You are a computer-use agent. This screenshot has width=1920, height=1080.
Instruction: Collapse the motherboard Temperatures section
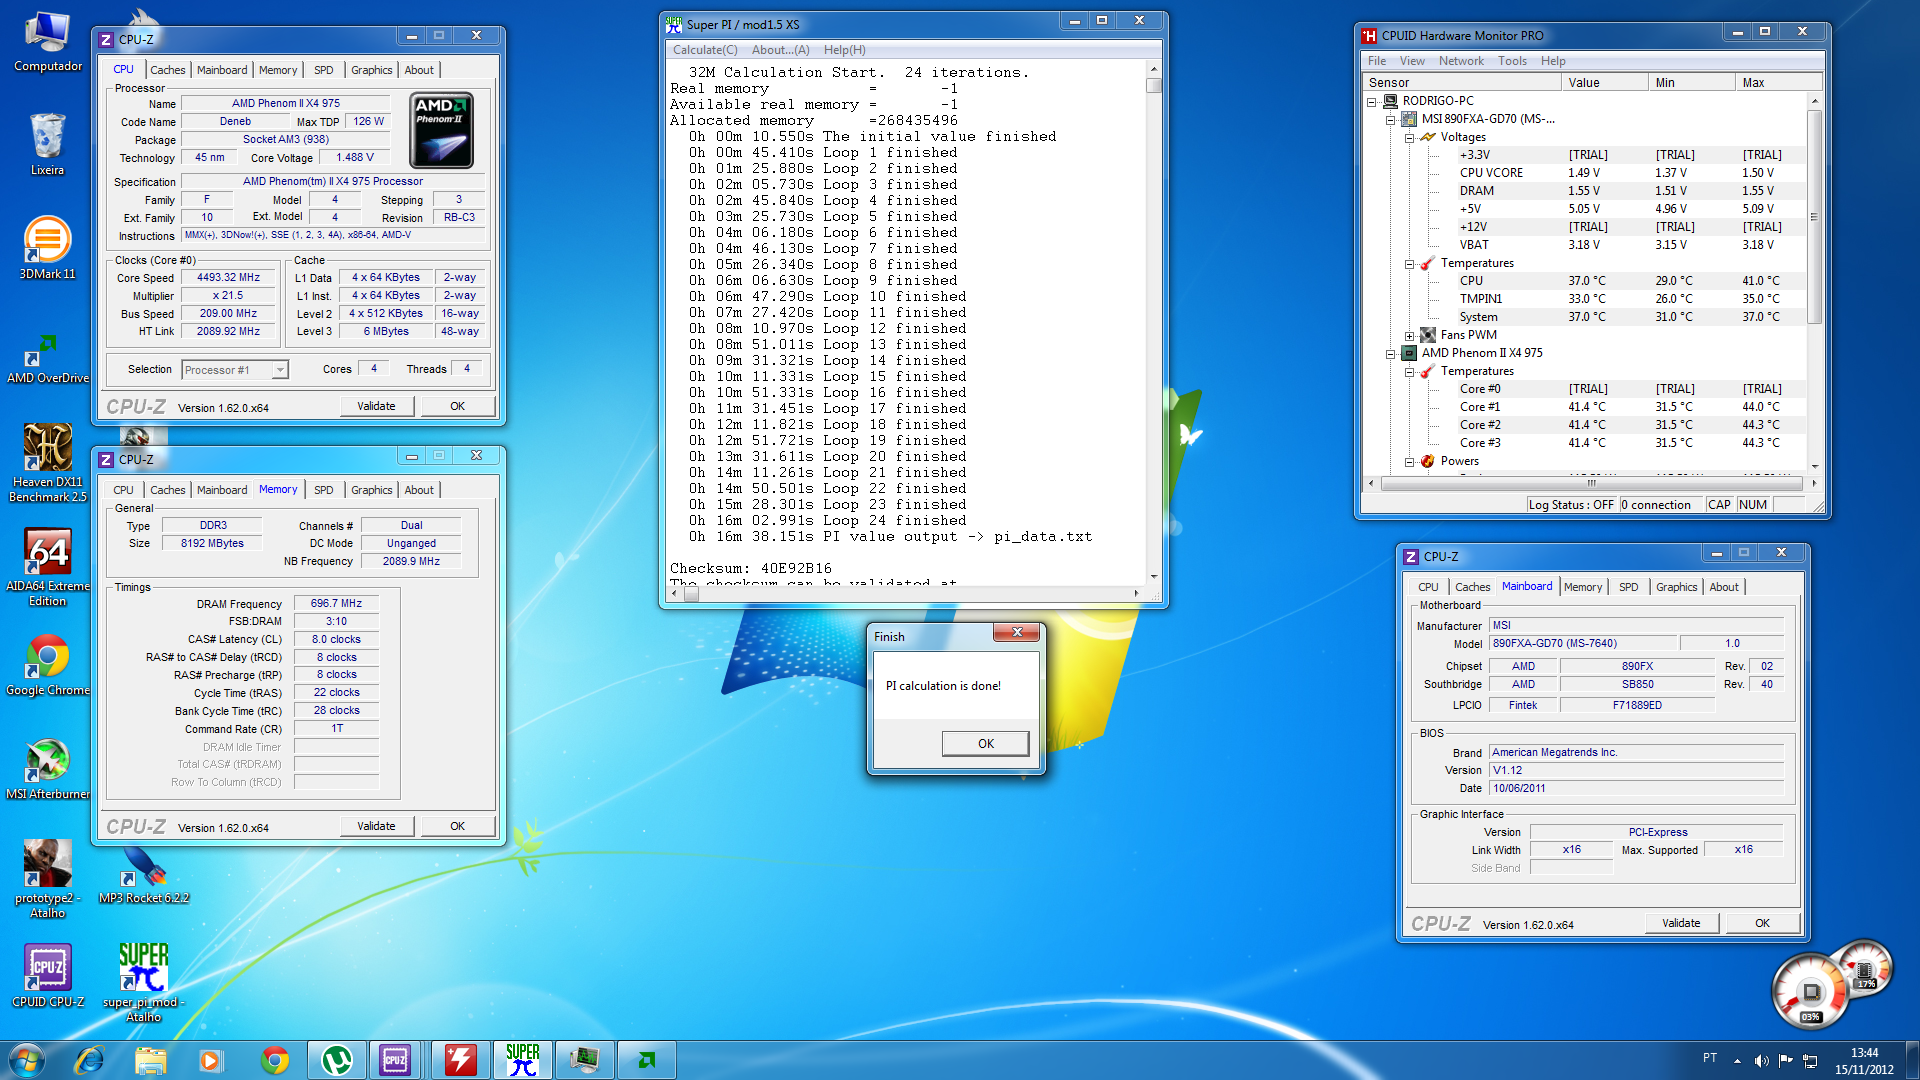(1410, 264)
